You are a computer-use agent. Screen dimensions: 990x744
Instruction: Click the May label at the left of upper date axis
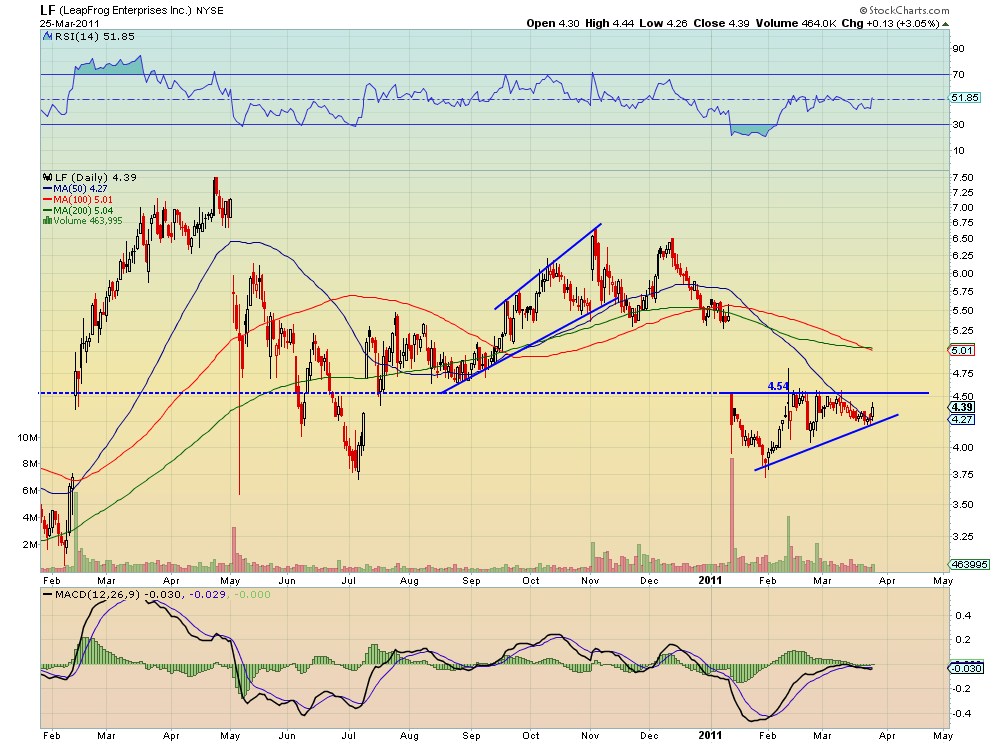coord(230,580)
